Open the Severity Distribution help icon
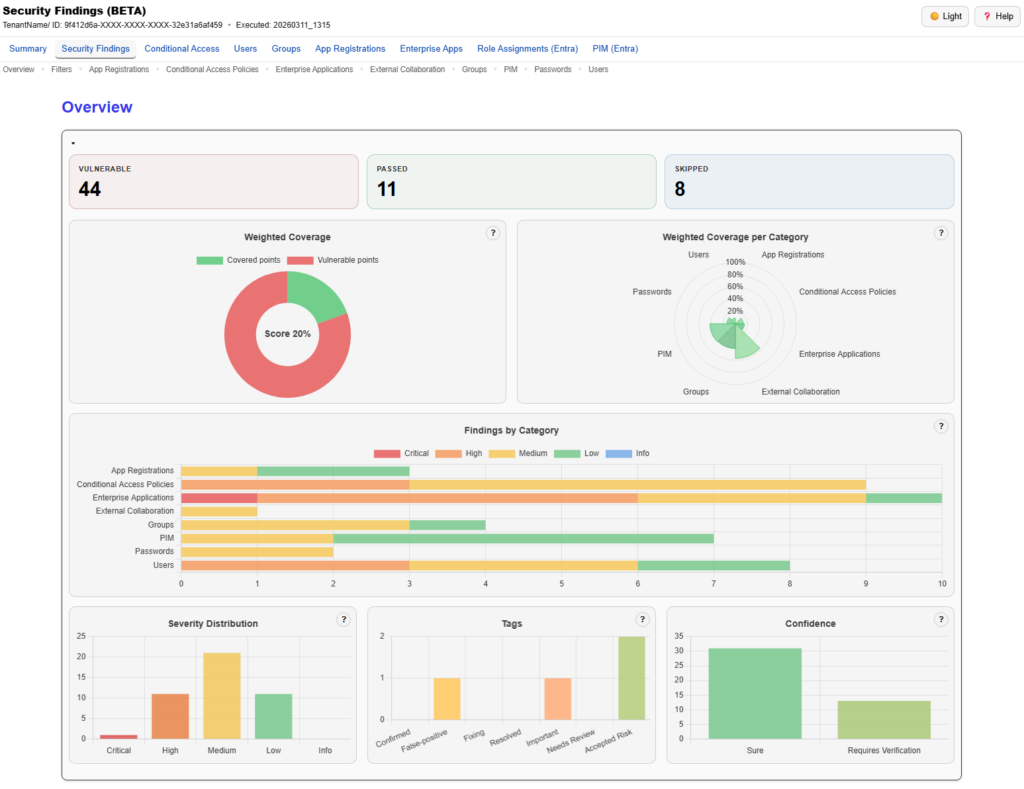 [x=344, y=619]
